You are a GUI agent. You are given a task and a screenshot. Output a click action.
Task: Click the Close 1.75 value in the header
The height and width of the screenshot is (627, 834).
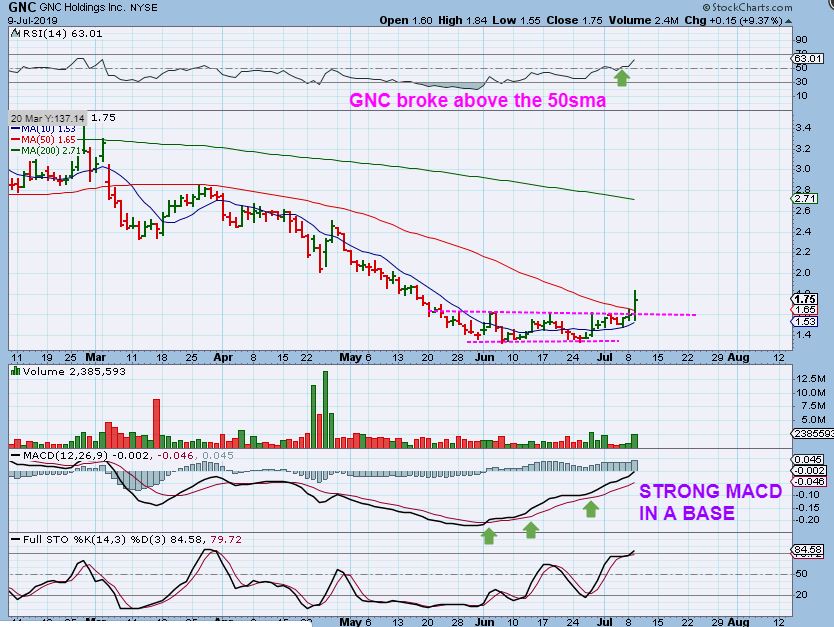[574, 20]
